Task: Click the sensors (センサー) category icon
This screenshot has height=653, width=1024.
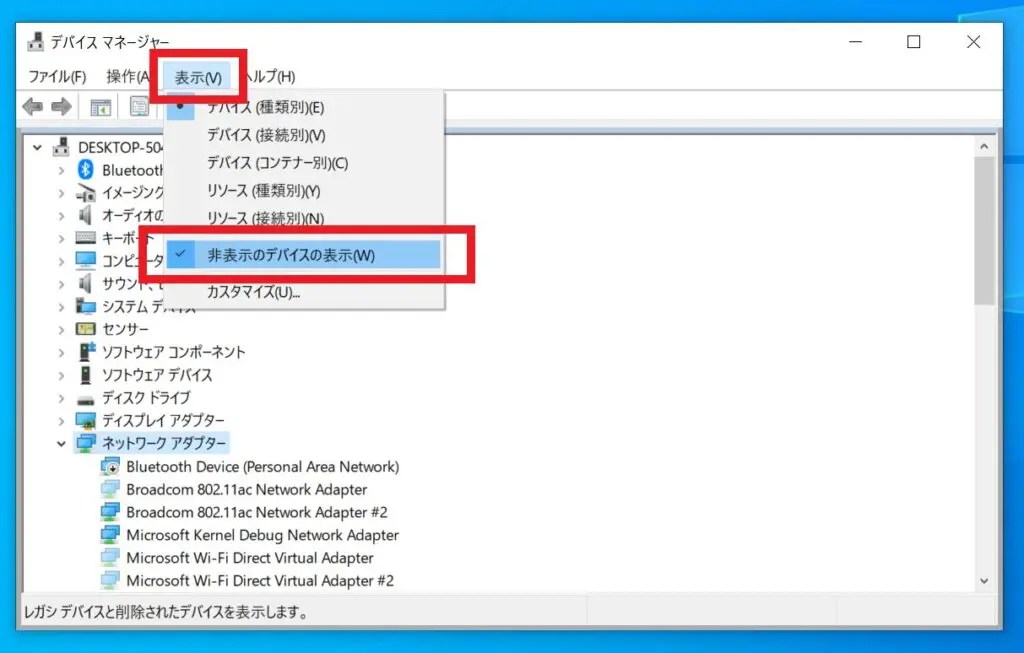Action: point(85,329)
